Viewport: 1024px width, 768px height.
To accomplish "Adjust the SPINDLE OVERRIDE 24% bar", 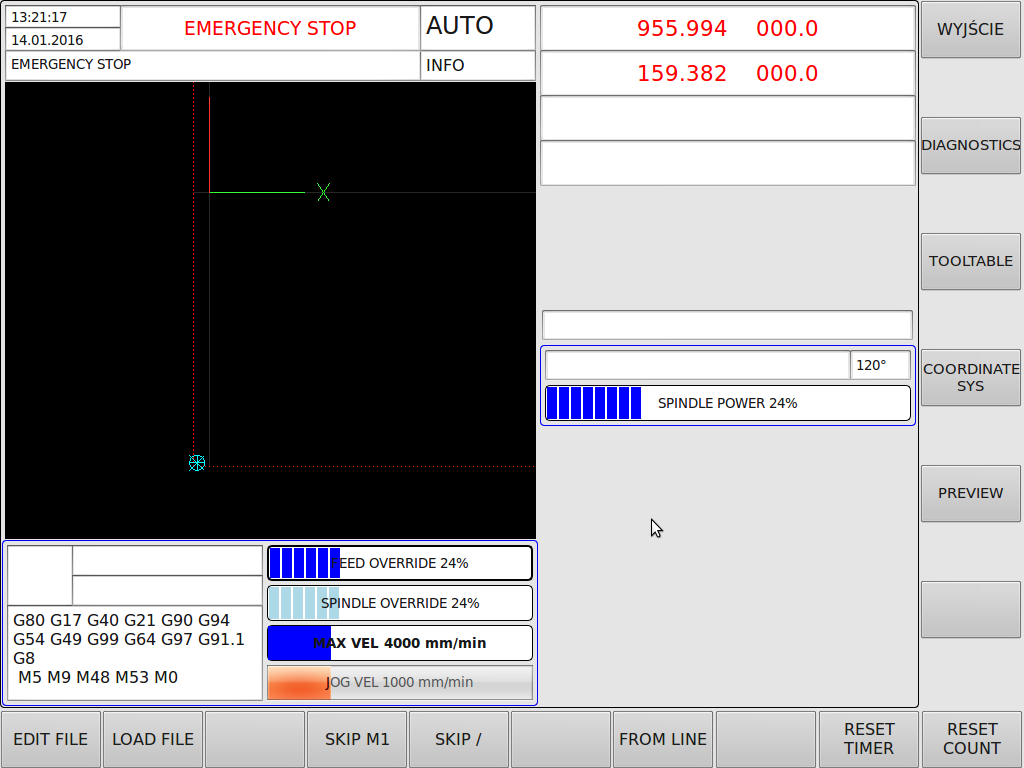I will click(x=400, y=603).
